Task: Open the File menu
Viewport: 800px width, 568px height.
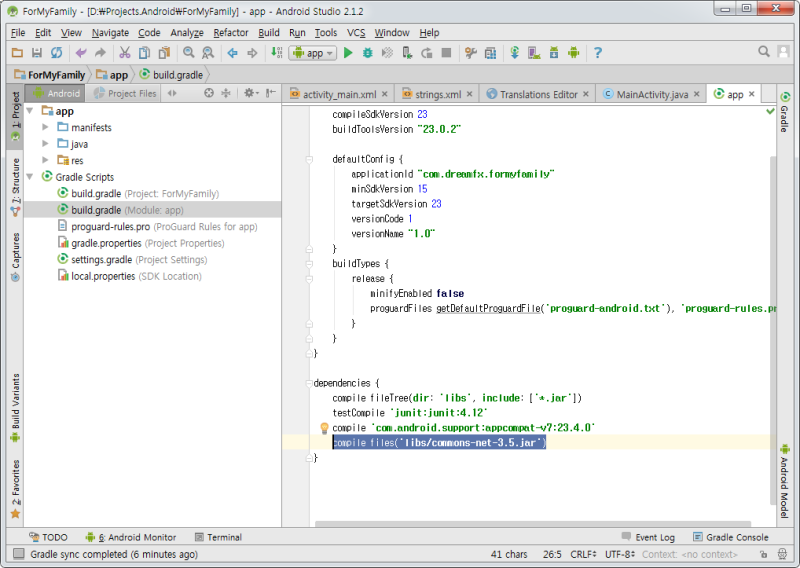Action: [x=18, y=33]
